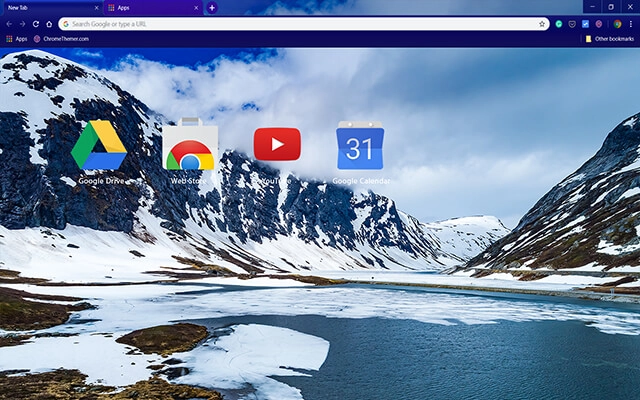640x400 pixels.
Task: Click the Google logo in the address bar
Action: [x=66, y=24]
